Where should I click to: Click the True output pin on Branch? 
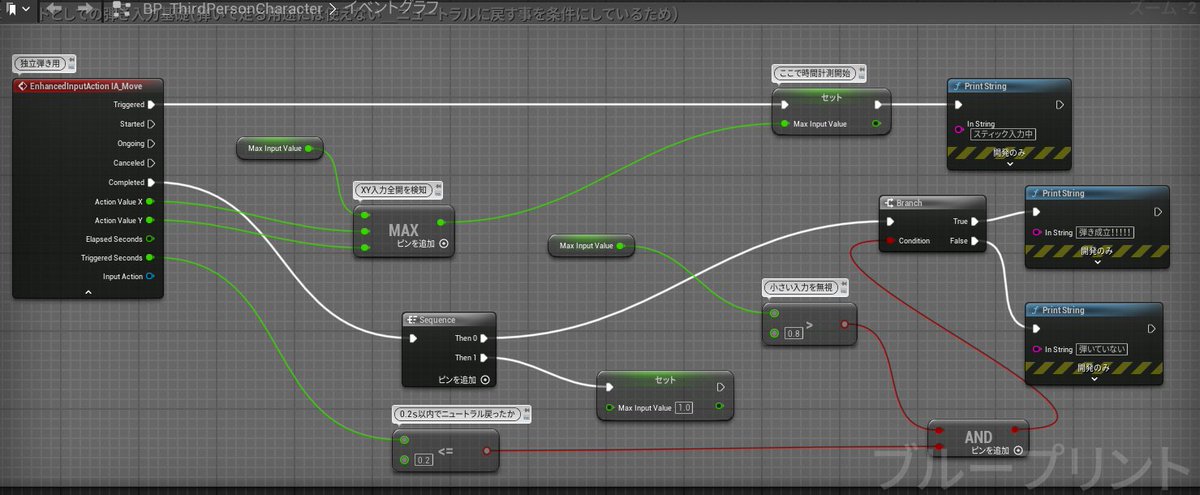pyautogui.click(x=975, y=221)
